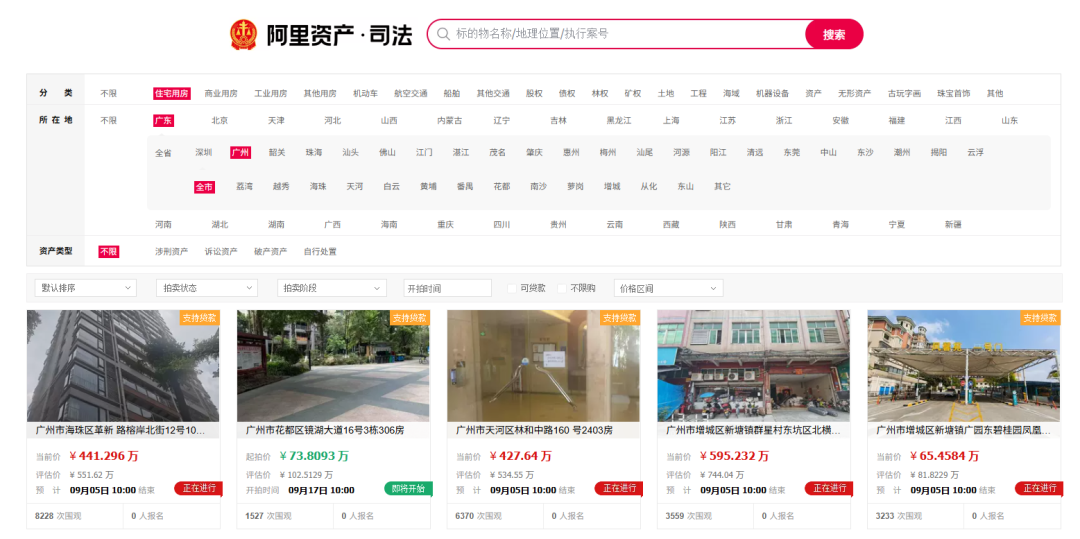Viewport: 1080px width, 539px height.
Task: Click current price ¥595.232万
Action: 734,456
